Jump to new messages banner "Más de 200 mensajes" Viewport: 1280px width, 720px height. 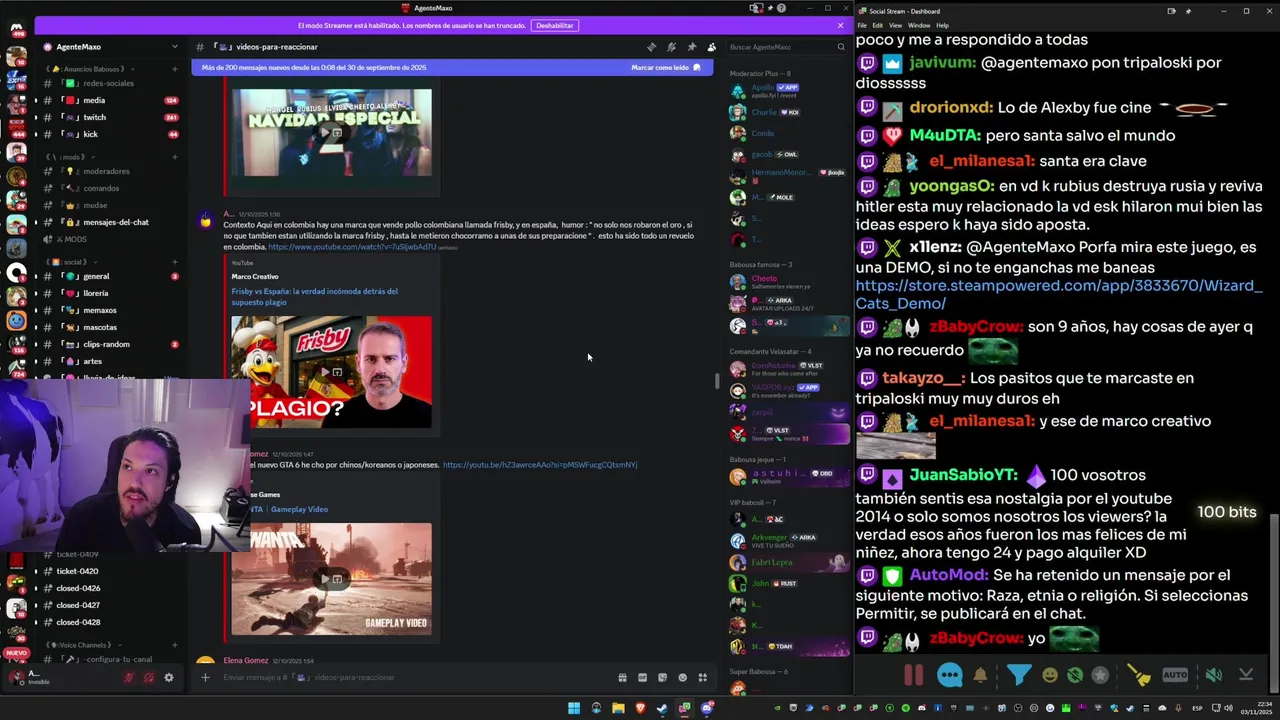click(452, 67)
